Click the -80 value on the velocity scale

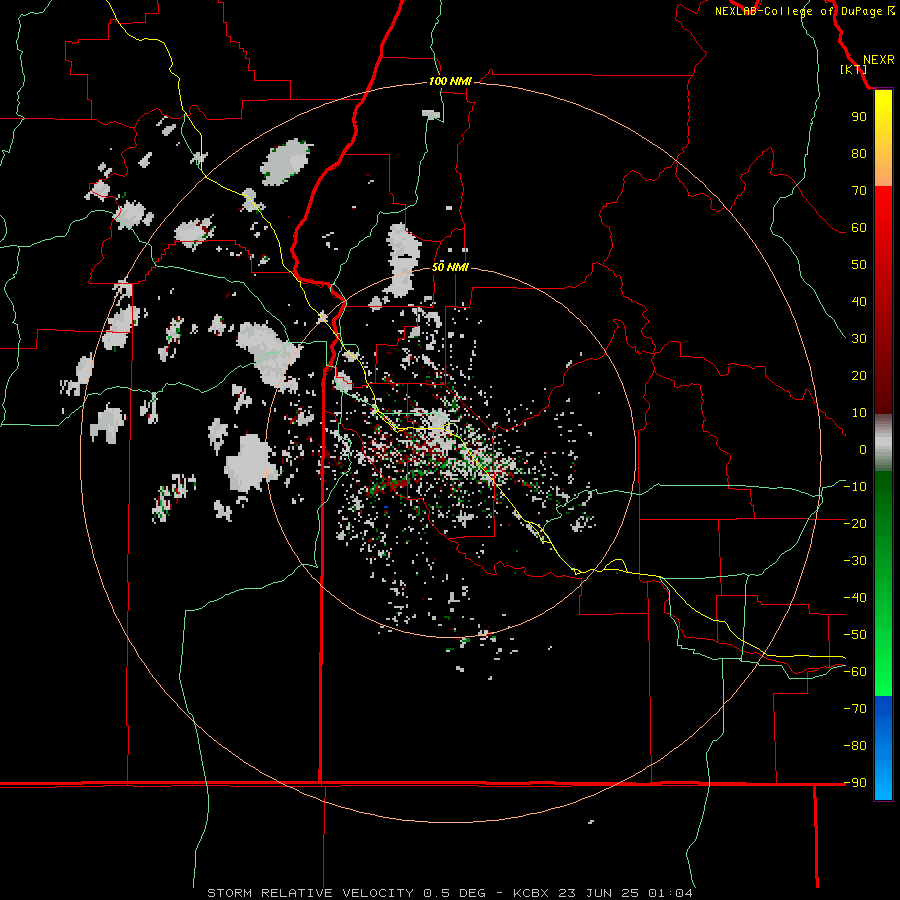855,746
